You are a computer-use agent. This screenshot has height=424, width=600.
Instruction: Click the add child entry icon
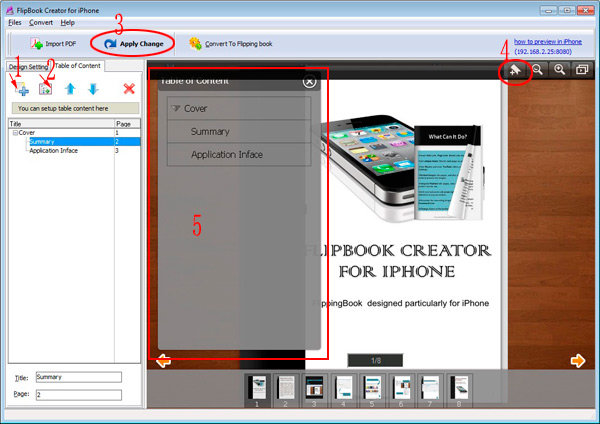(x=45, y=89)
